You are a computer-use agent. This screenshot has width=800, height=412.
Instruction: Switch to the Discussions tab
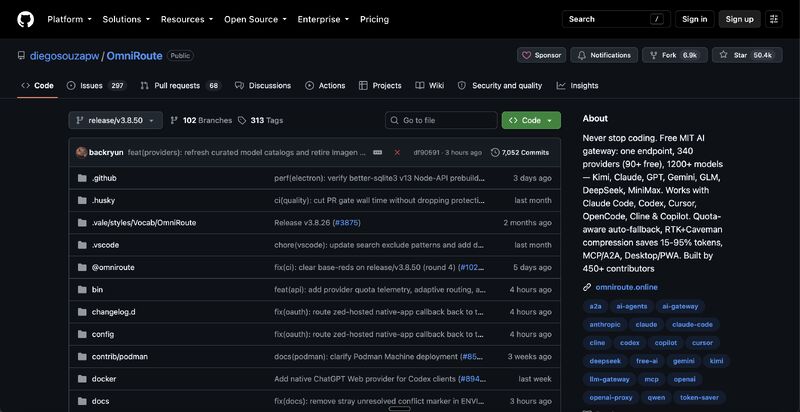click(x=263, y=86)
